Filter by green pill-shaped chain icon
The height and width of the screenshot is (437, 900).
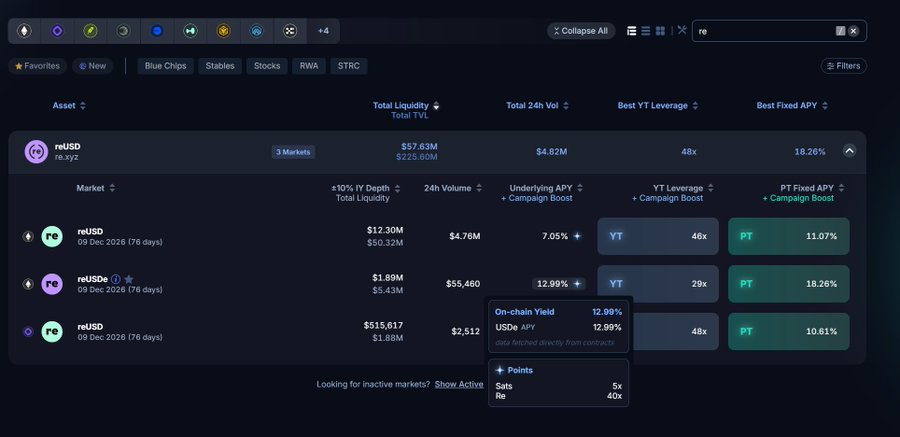click(x=90, y=31)
